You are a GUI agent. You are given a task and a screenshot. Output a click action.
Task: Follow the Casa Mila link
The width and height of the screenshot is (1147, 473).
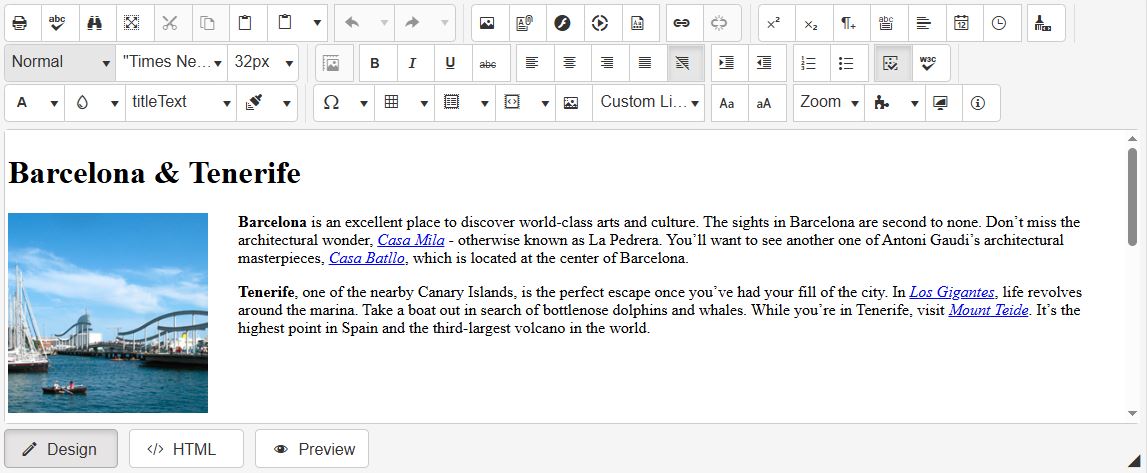411,240
